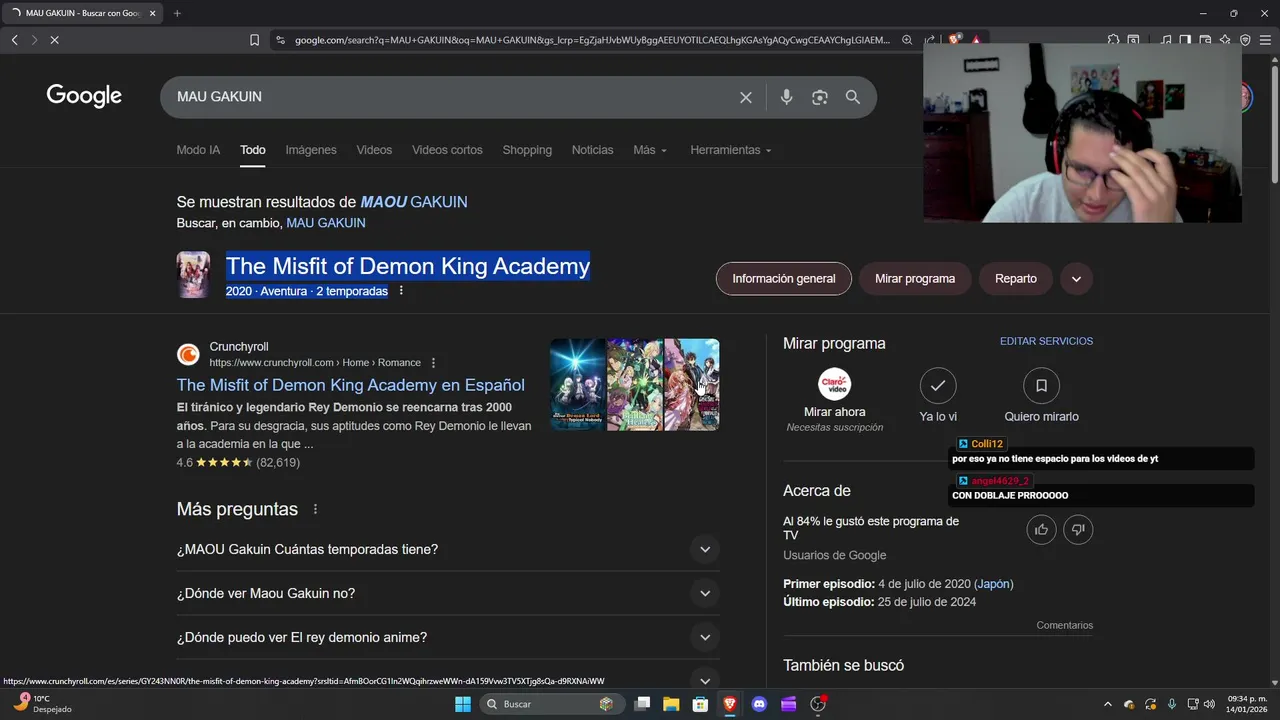The height and width of the screenshot is (720, 1280).
Task: Click the show poster thumbnail beside title
Action: pos(193,275)
